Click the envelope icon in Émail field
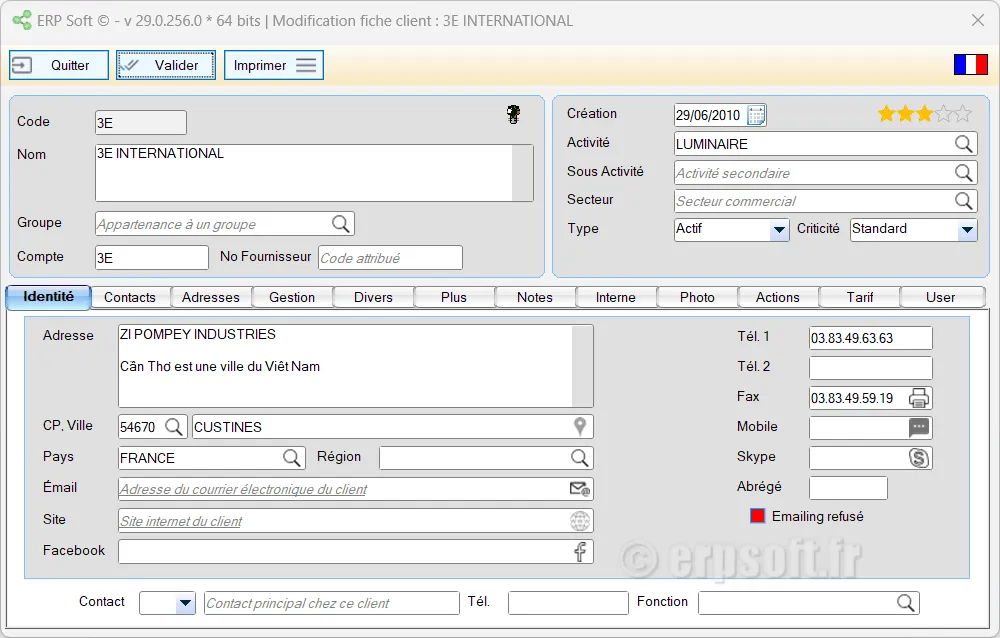The height and width of the screenshot is (638, 1000). (580, 489)
